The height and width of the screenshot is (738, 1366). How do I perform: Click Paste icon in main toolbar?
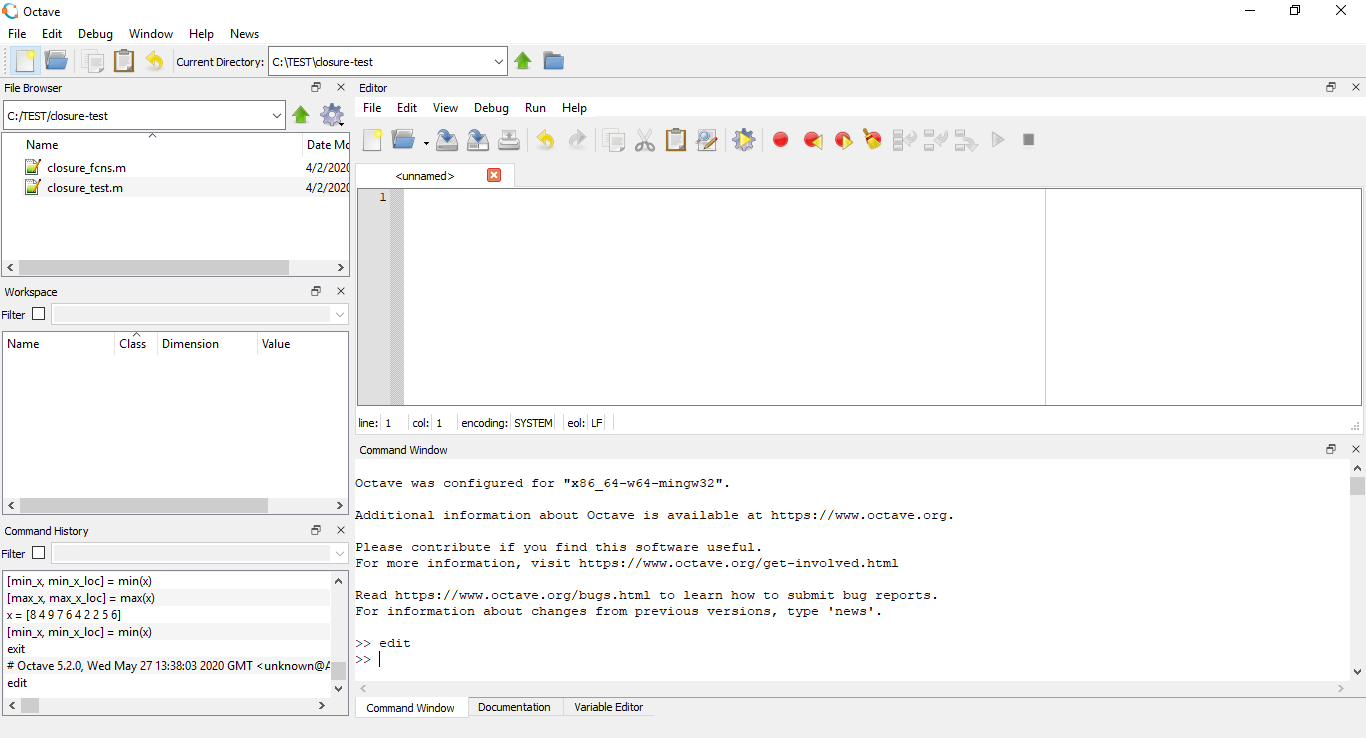pyautogui.click(x=123, y=61)
